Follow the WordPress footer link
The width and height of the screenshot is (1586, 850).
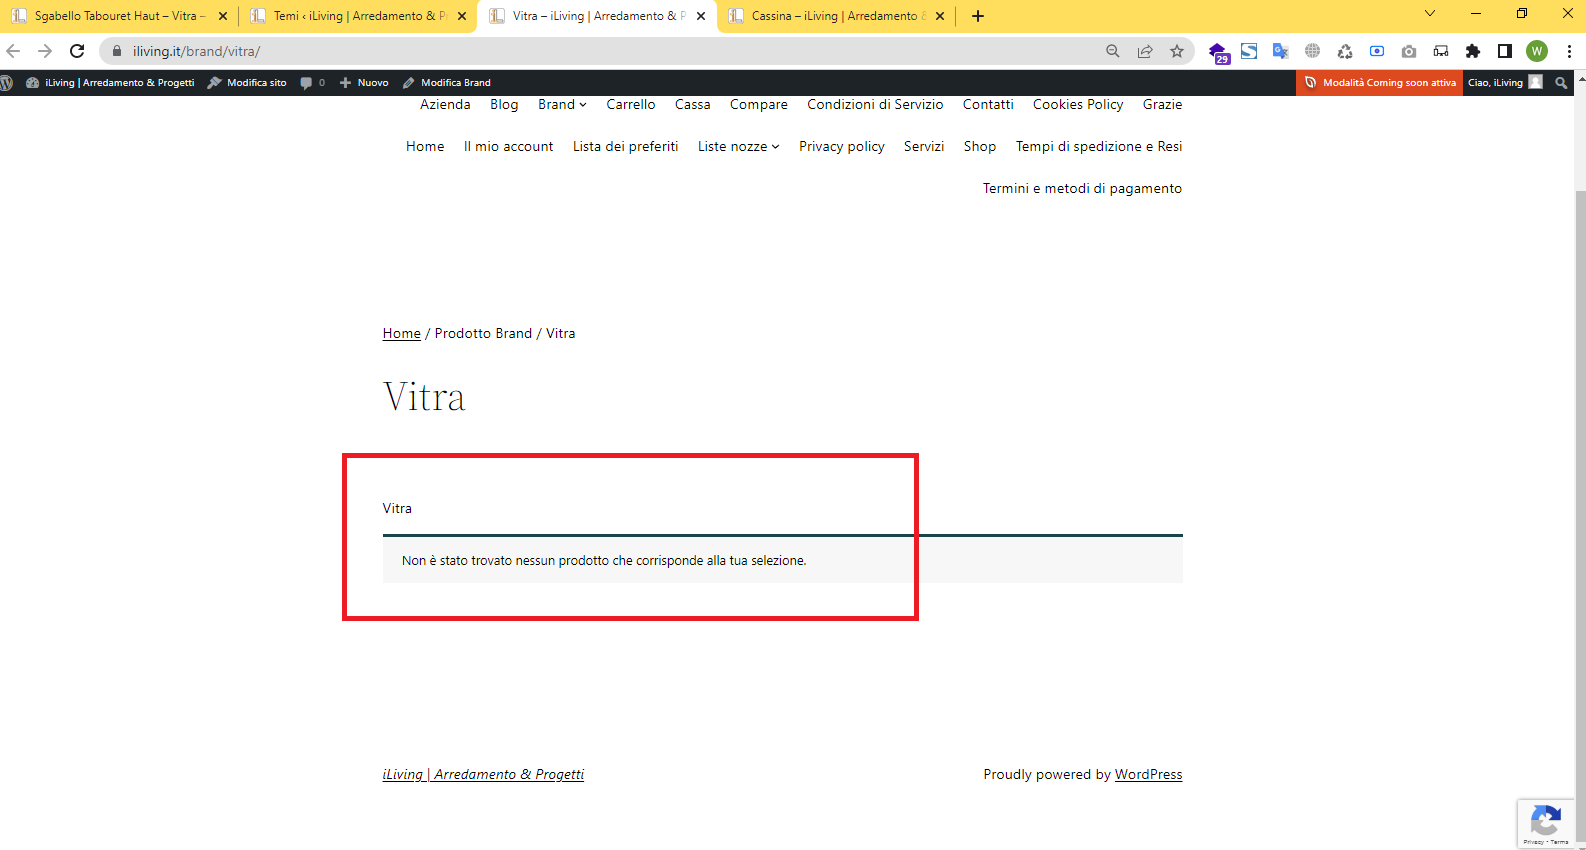pos(1148,774)
